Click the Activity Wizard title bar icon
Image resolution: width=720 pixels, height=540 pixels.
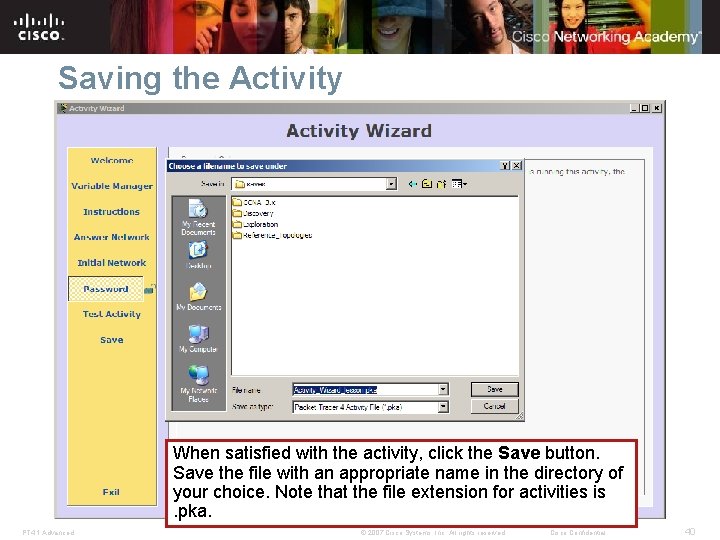click(x=63, y=108)
